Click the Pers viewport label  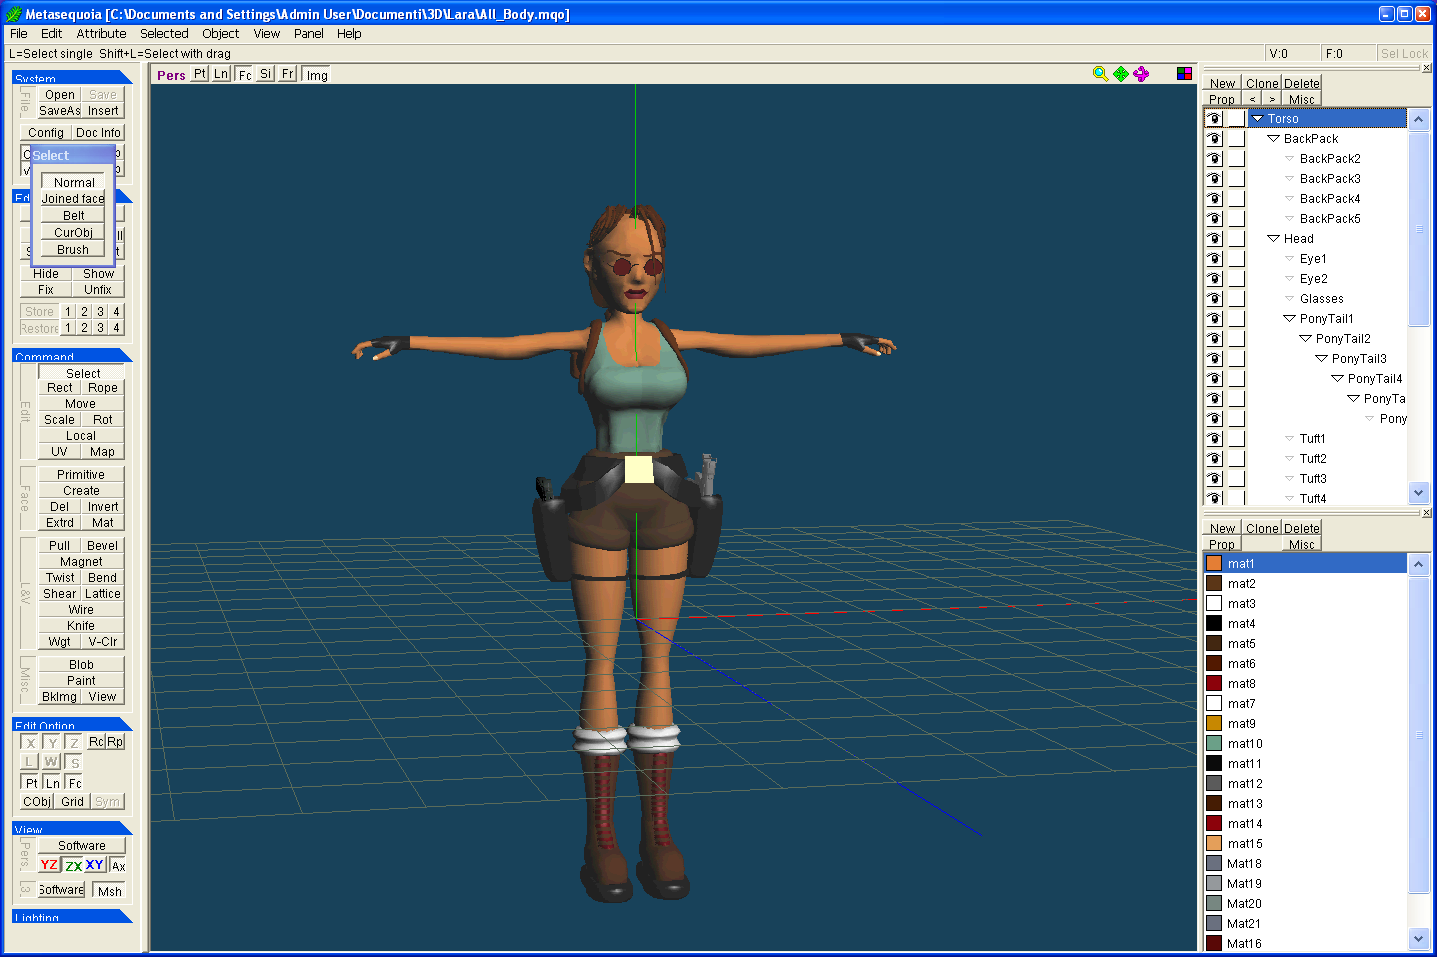(171, 75)
